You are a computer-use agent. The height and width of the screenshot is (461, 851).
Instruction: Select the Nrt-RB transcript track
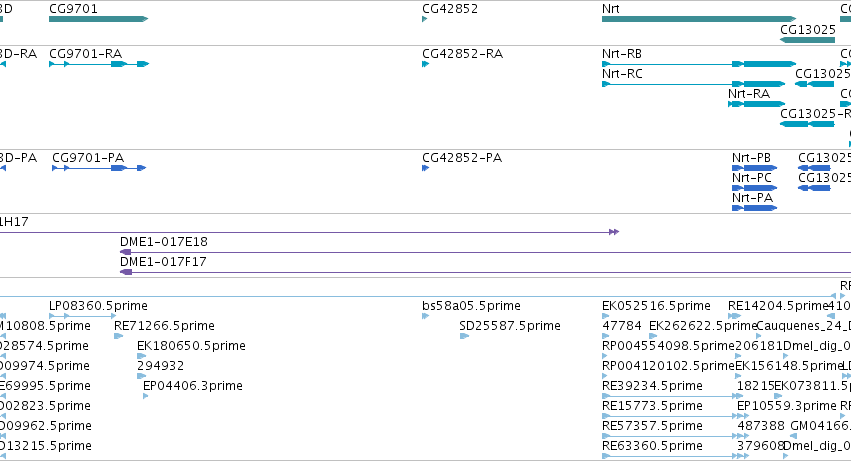(699, 64)
